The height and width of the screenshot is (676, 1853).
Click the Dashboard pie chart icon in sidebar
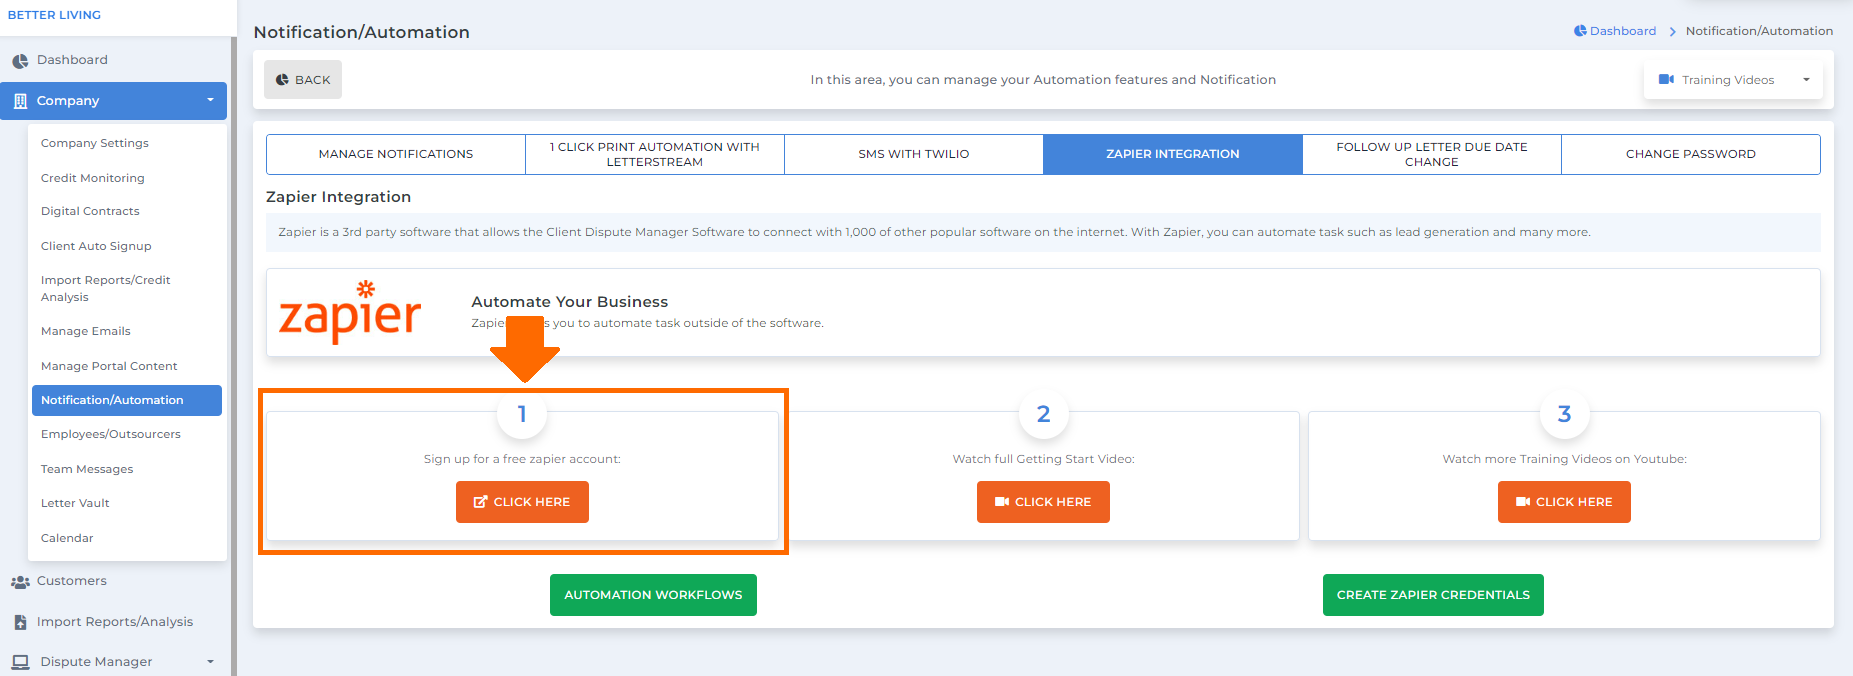click(20, 61)
